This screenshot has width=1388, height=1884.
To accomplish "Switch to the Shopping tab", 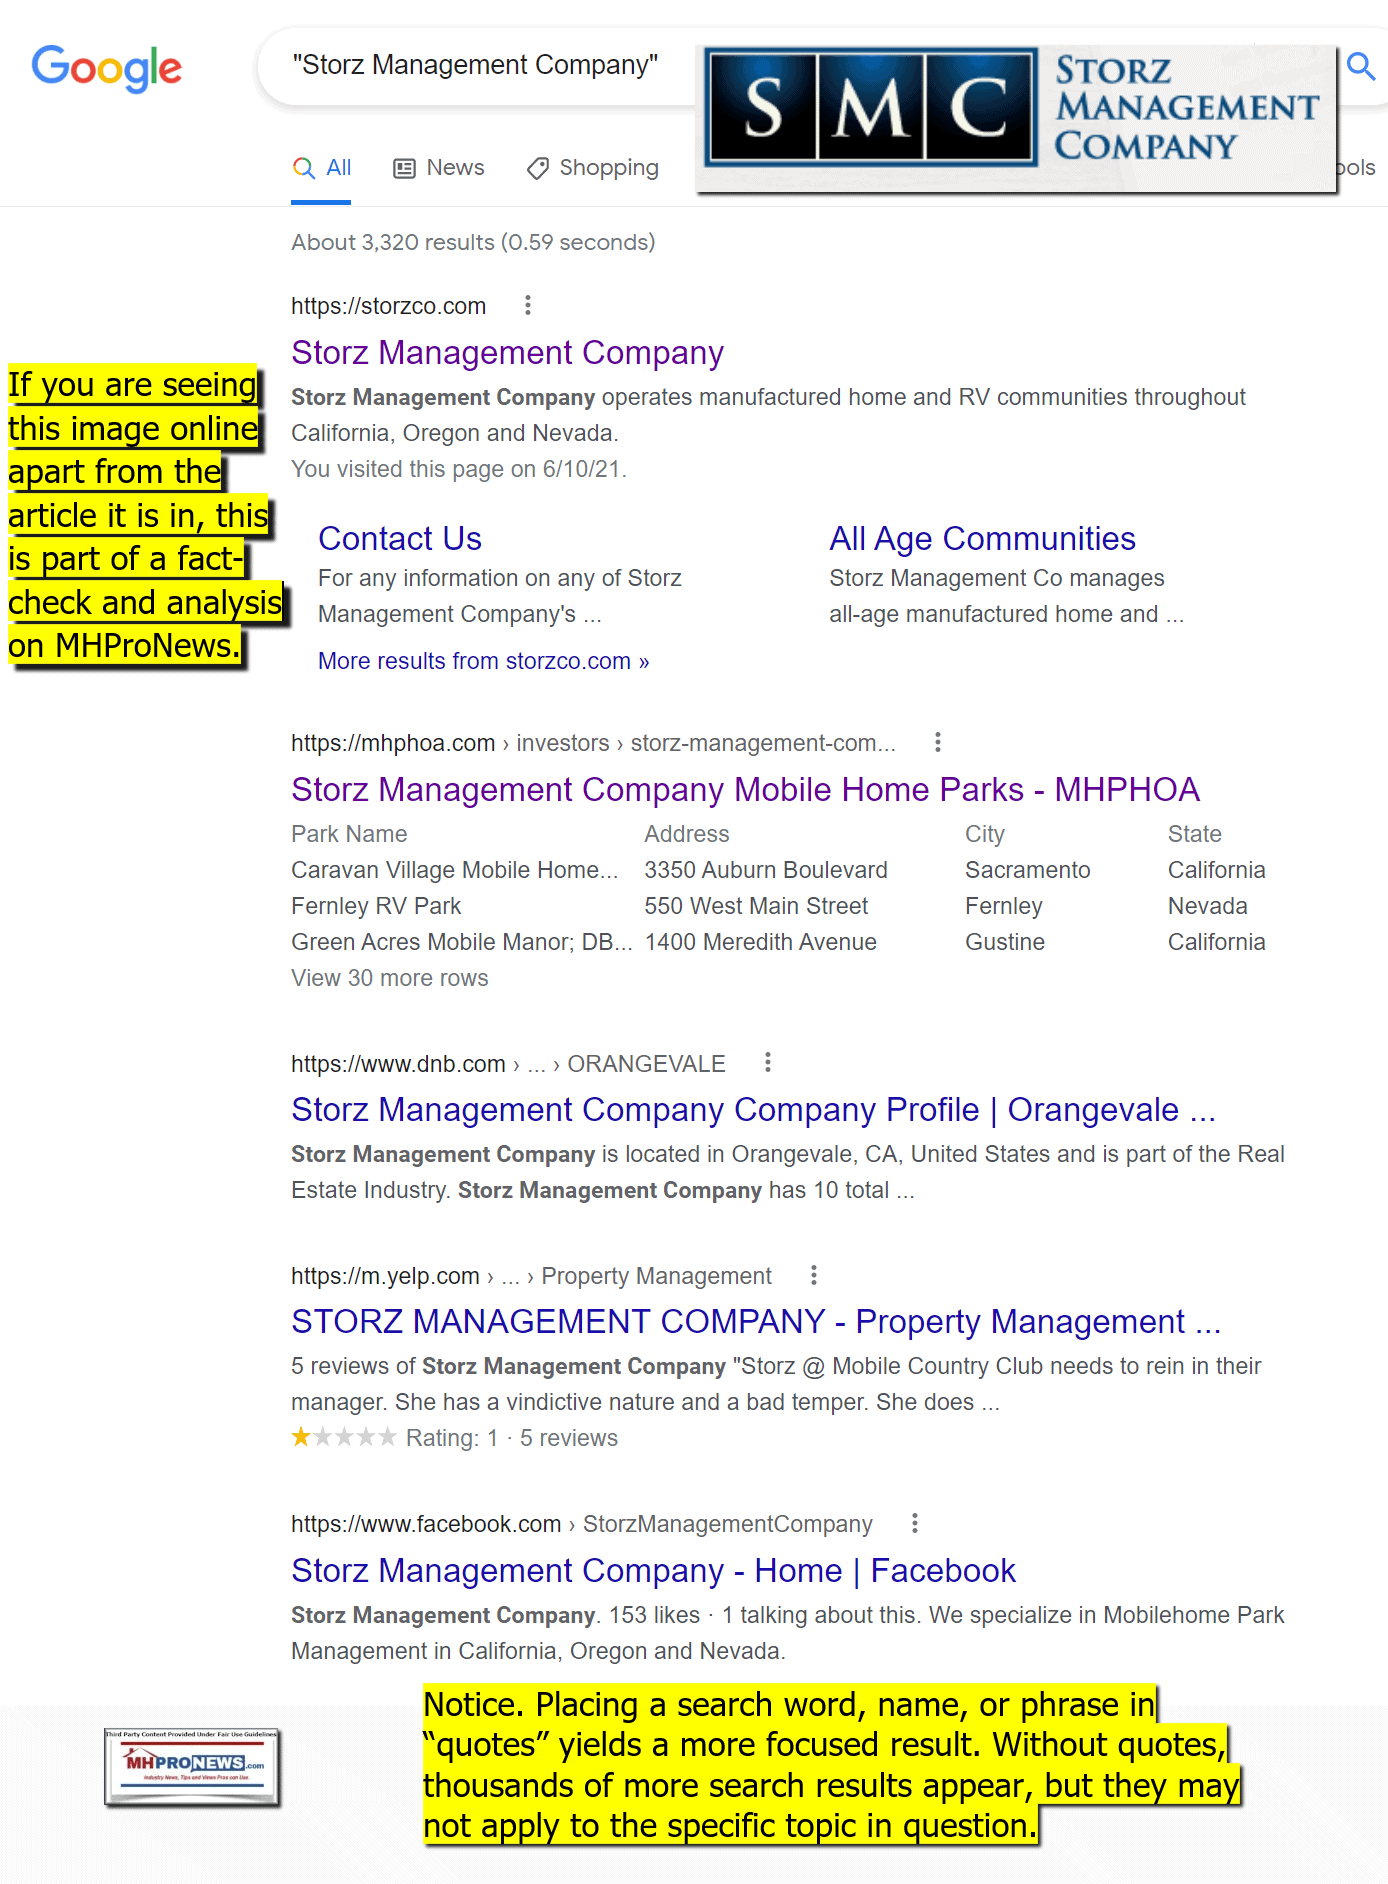I will click(593, 168).
